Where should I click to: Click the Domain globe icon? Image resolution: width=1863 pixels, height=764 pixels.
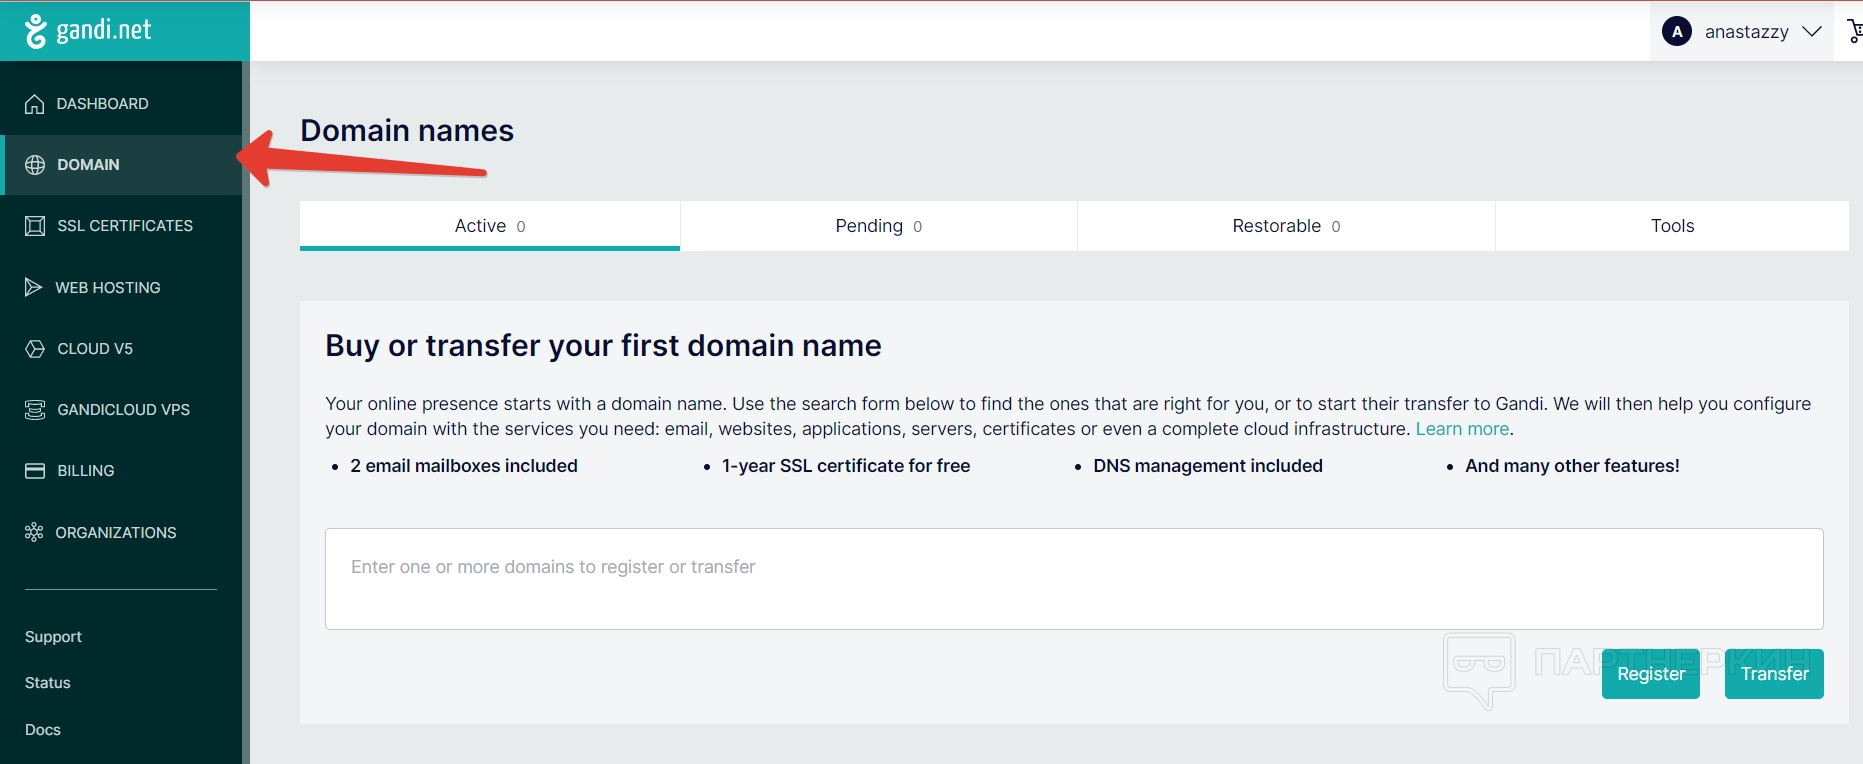point(35,165)
